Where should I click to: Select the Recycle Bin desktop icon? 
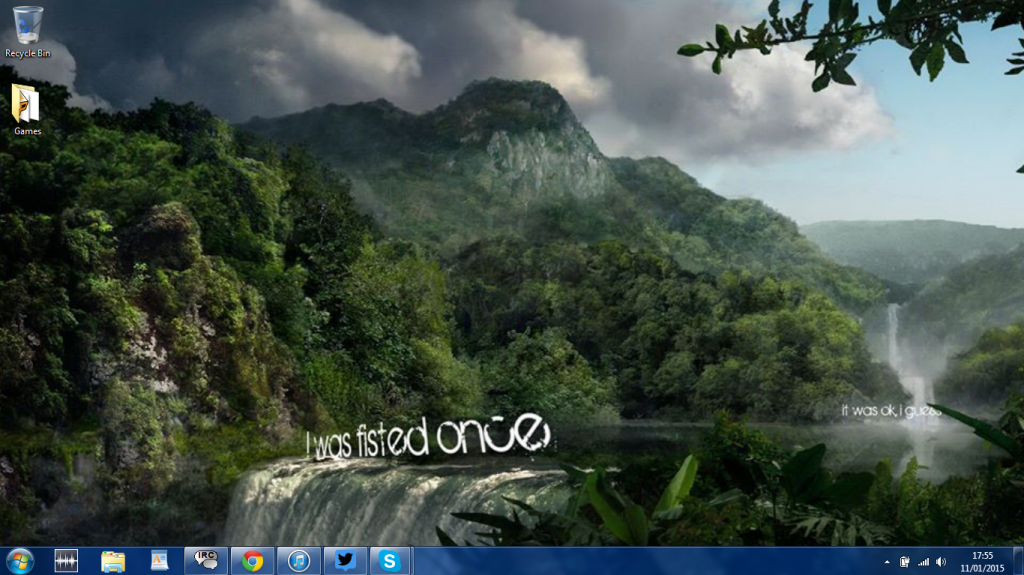tap(27, 31)
